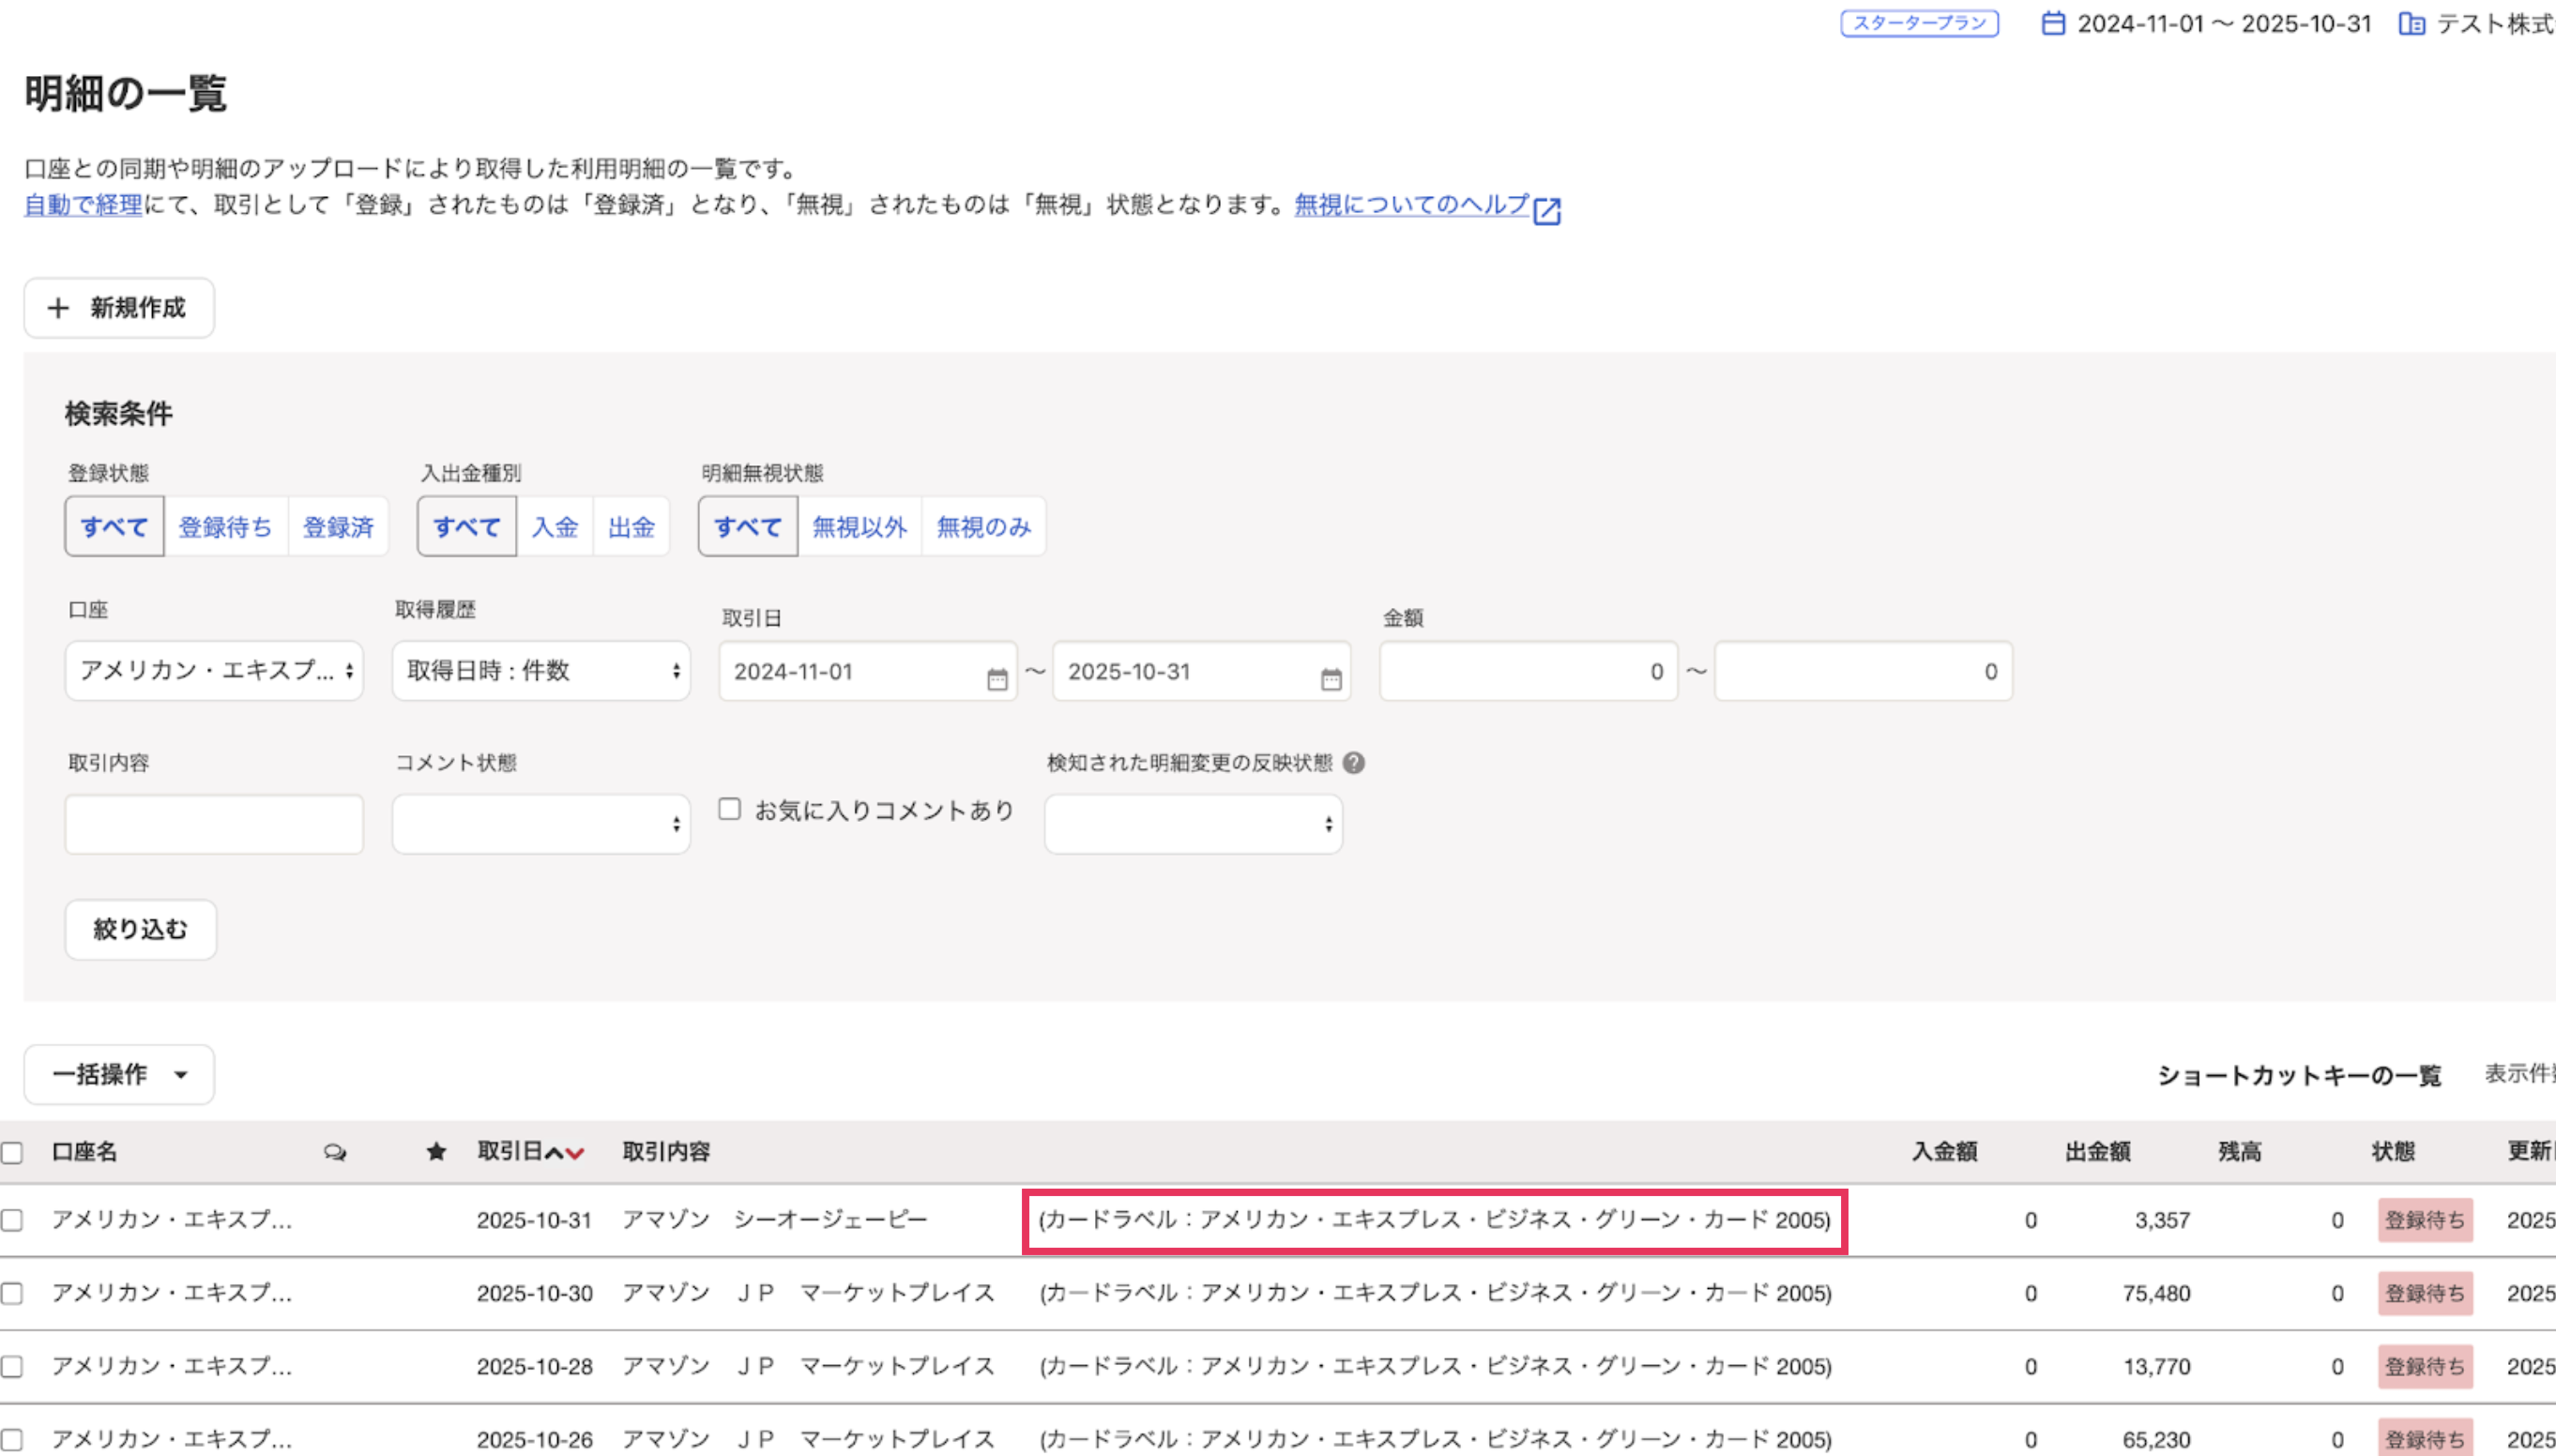Open the 検知された明細変更の反映状態 dropdown

1193,824
